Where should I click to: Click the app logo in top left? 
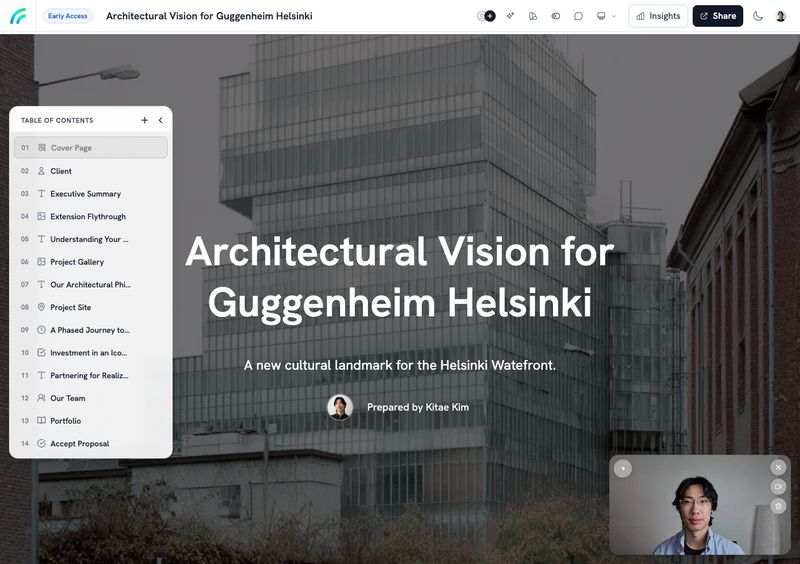(19, 16)
